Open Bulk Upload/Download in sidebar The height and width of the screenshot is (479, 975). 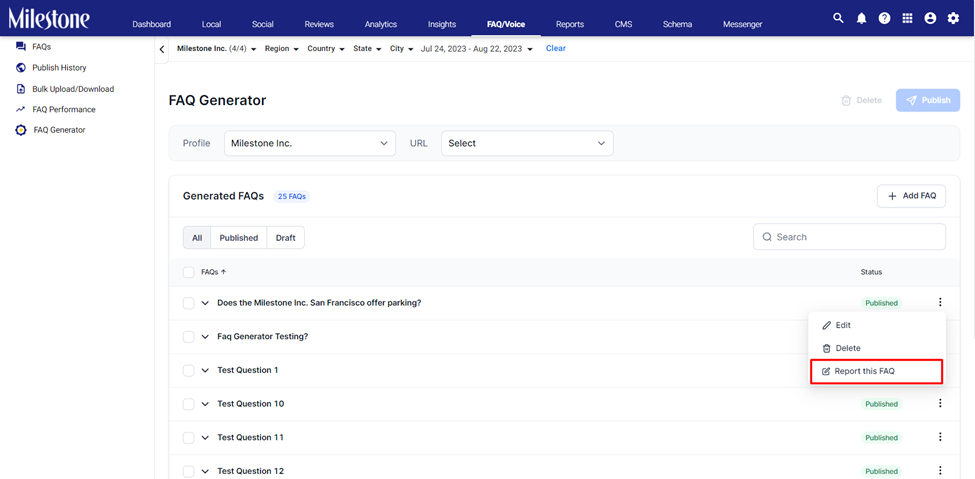(x=73, y=89)
